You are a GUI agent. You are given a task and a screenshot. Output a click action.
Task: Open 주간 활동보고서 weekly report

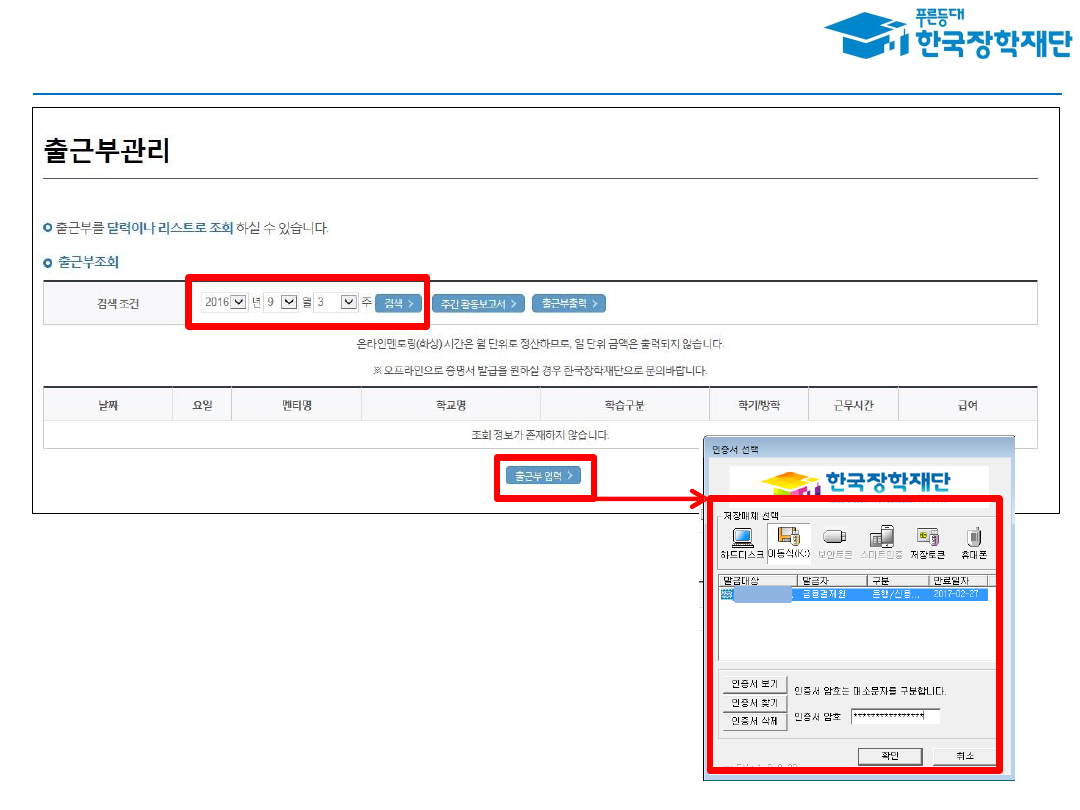478,303
